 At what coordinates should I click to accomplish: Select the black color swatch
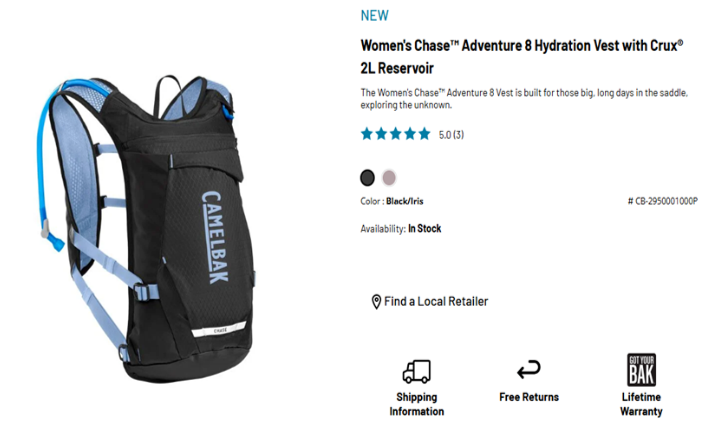[367, 178]
